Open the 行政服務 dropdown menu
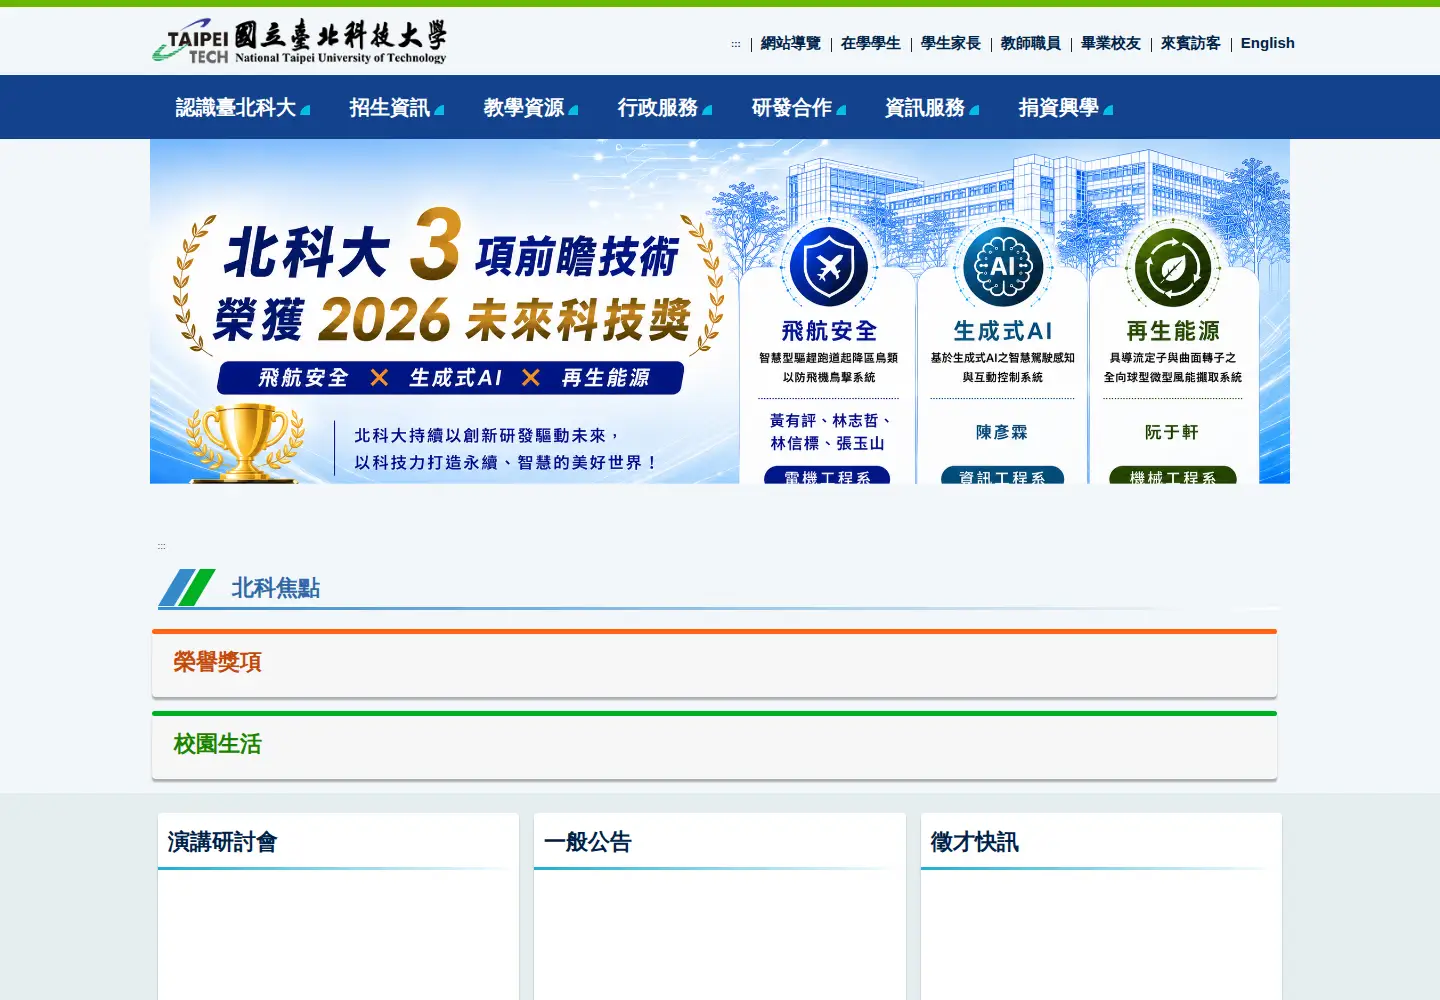1440x1000 pixels. point(664,107)
